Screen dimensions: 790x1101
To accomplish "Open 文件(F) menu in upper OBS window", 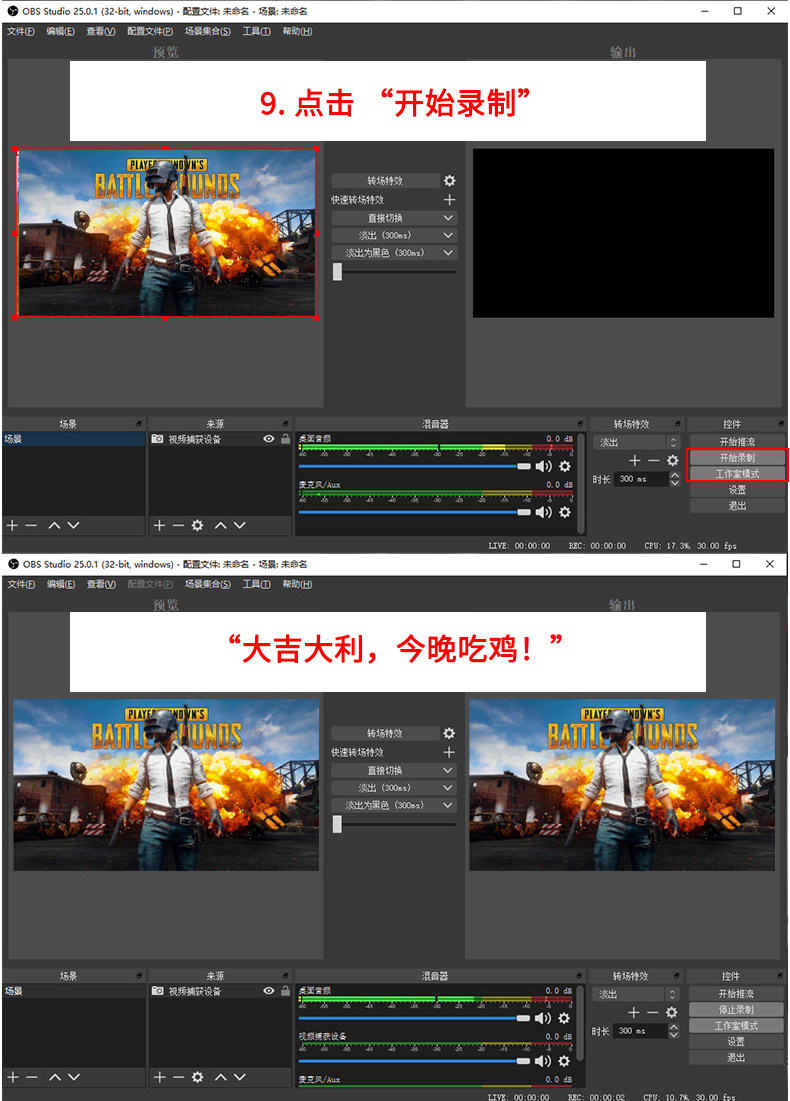I will [x=20, y=32].
